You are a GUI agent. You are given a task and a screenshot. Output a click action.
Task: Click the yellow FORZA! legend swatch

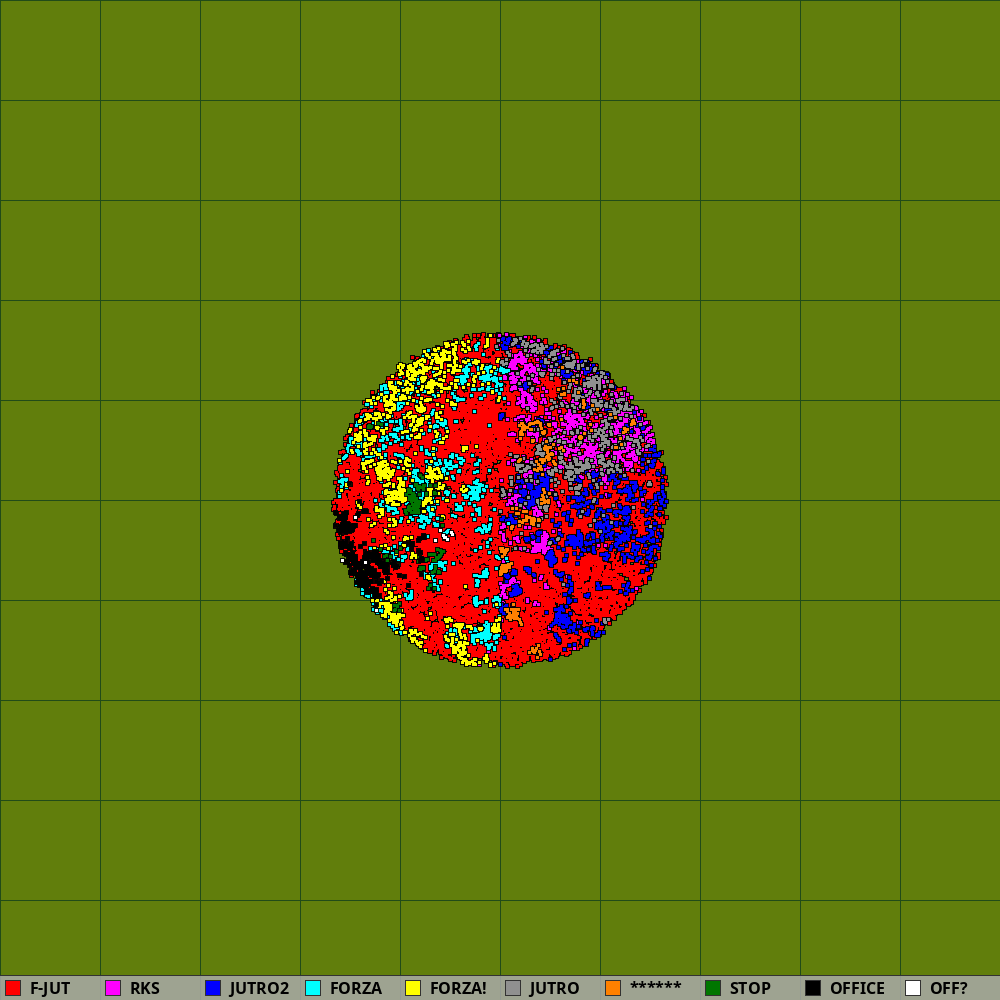(x=413, y=988)
